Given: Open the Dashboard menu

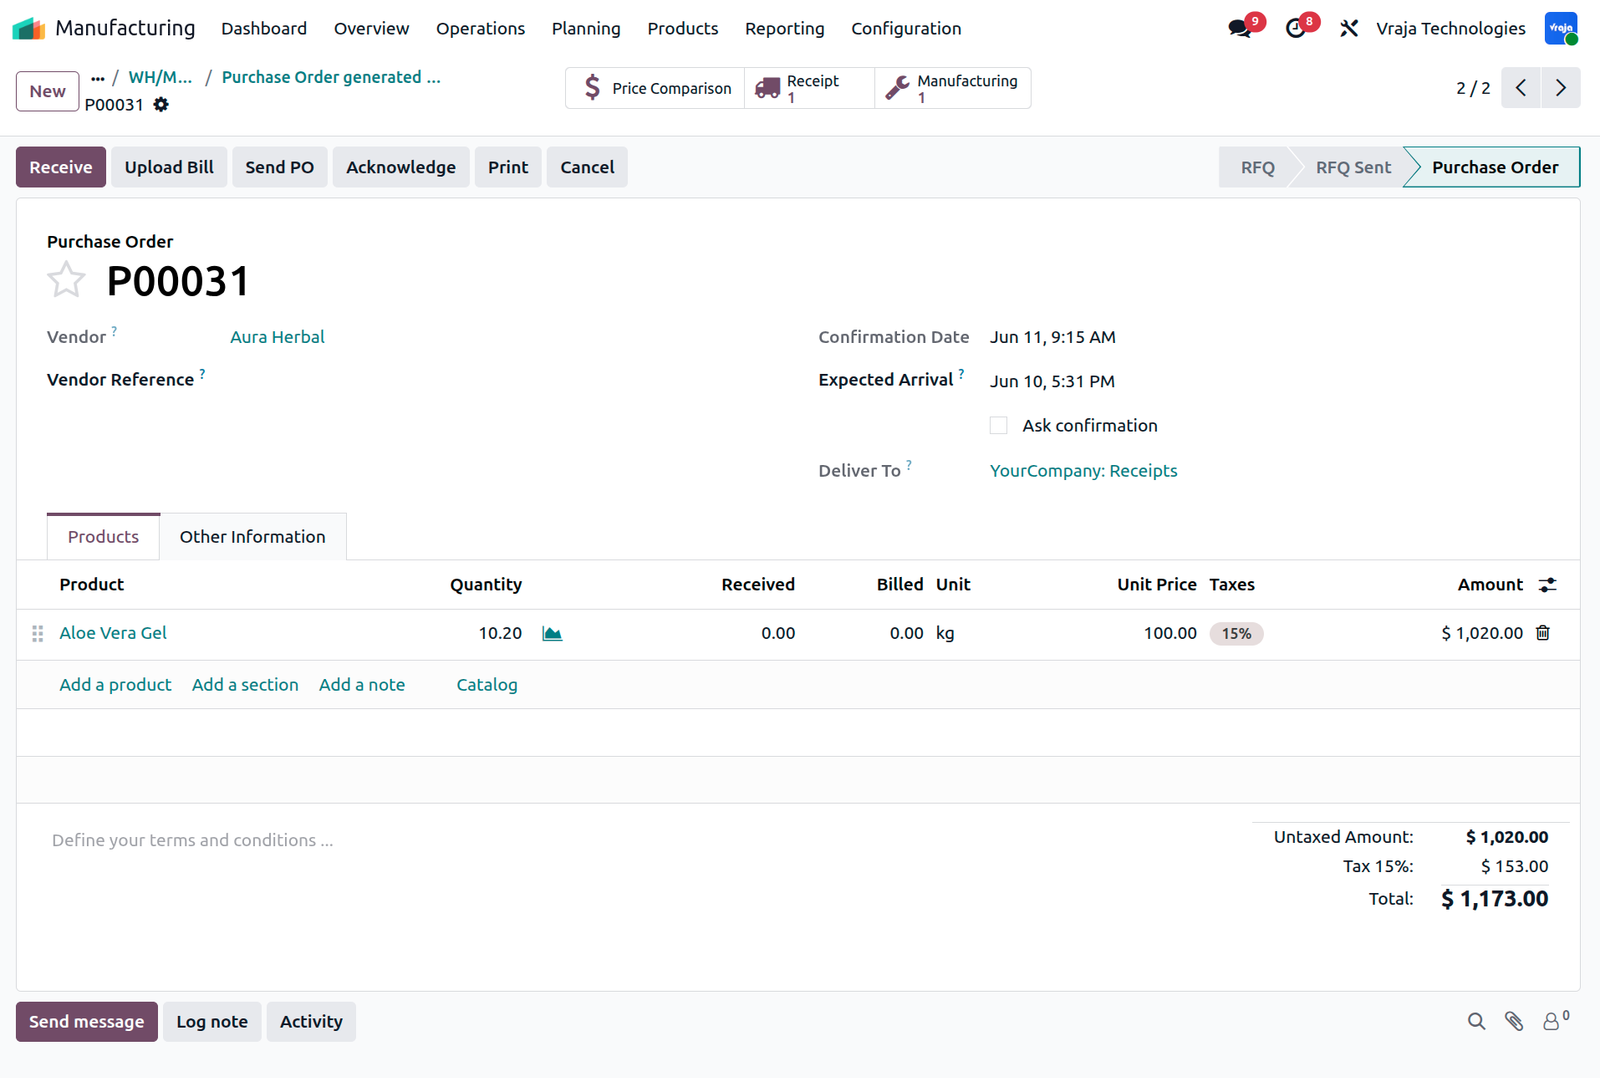Looking at the screenshot, I should (x=264, y=28).
